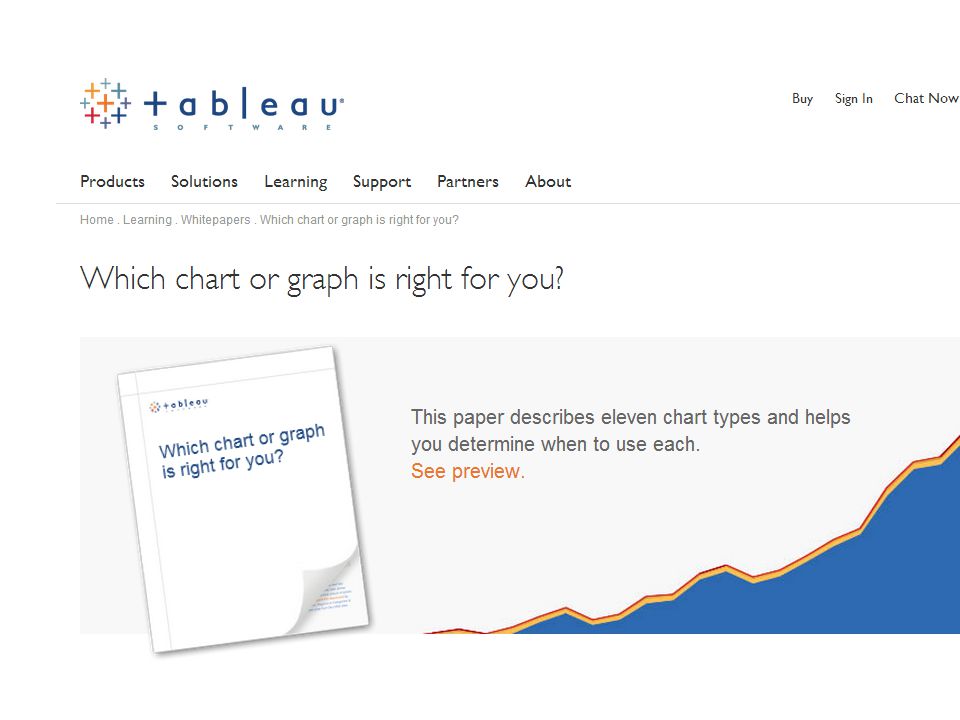The height and width of the screenshot is (720, 960).
Task: Click the whitepaper cover thumbnail
Action: pyautogui.click(x=244, y=500)
